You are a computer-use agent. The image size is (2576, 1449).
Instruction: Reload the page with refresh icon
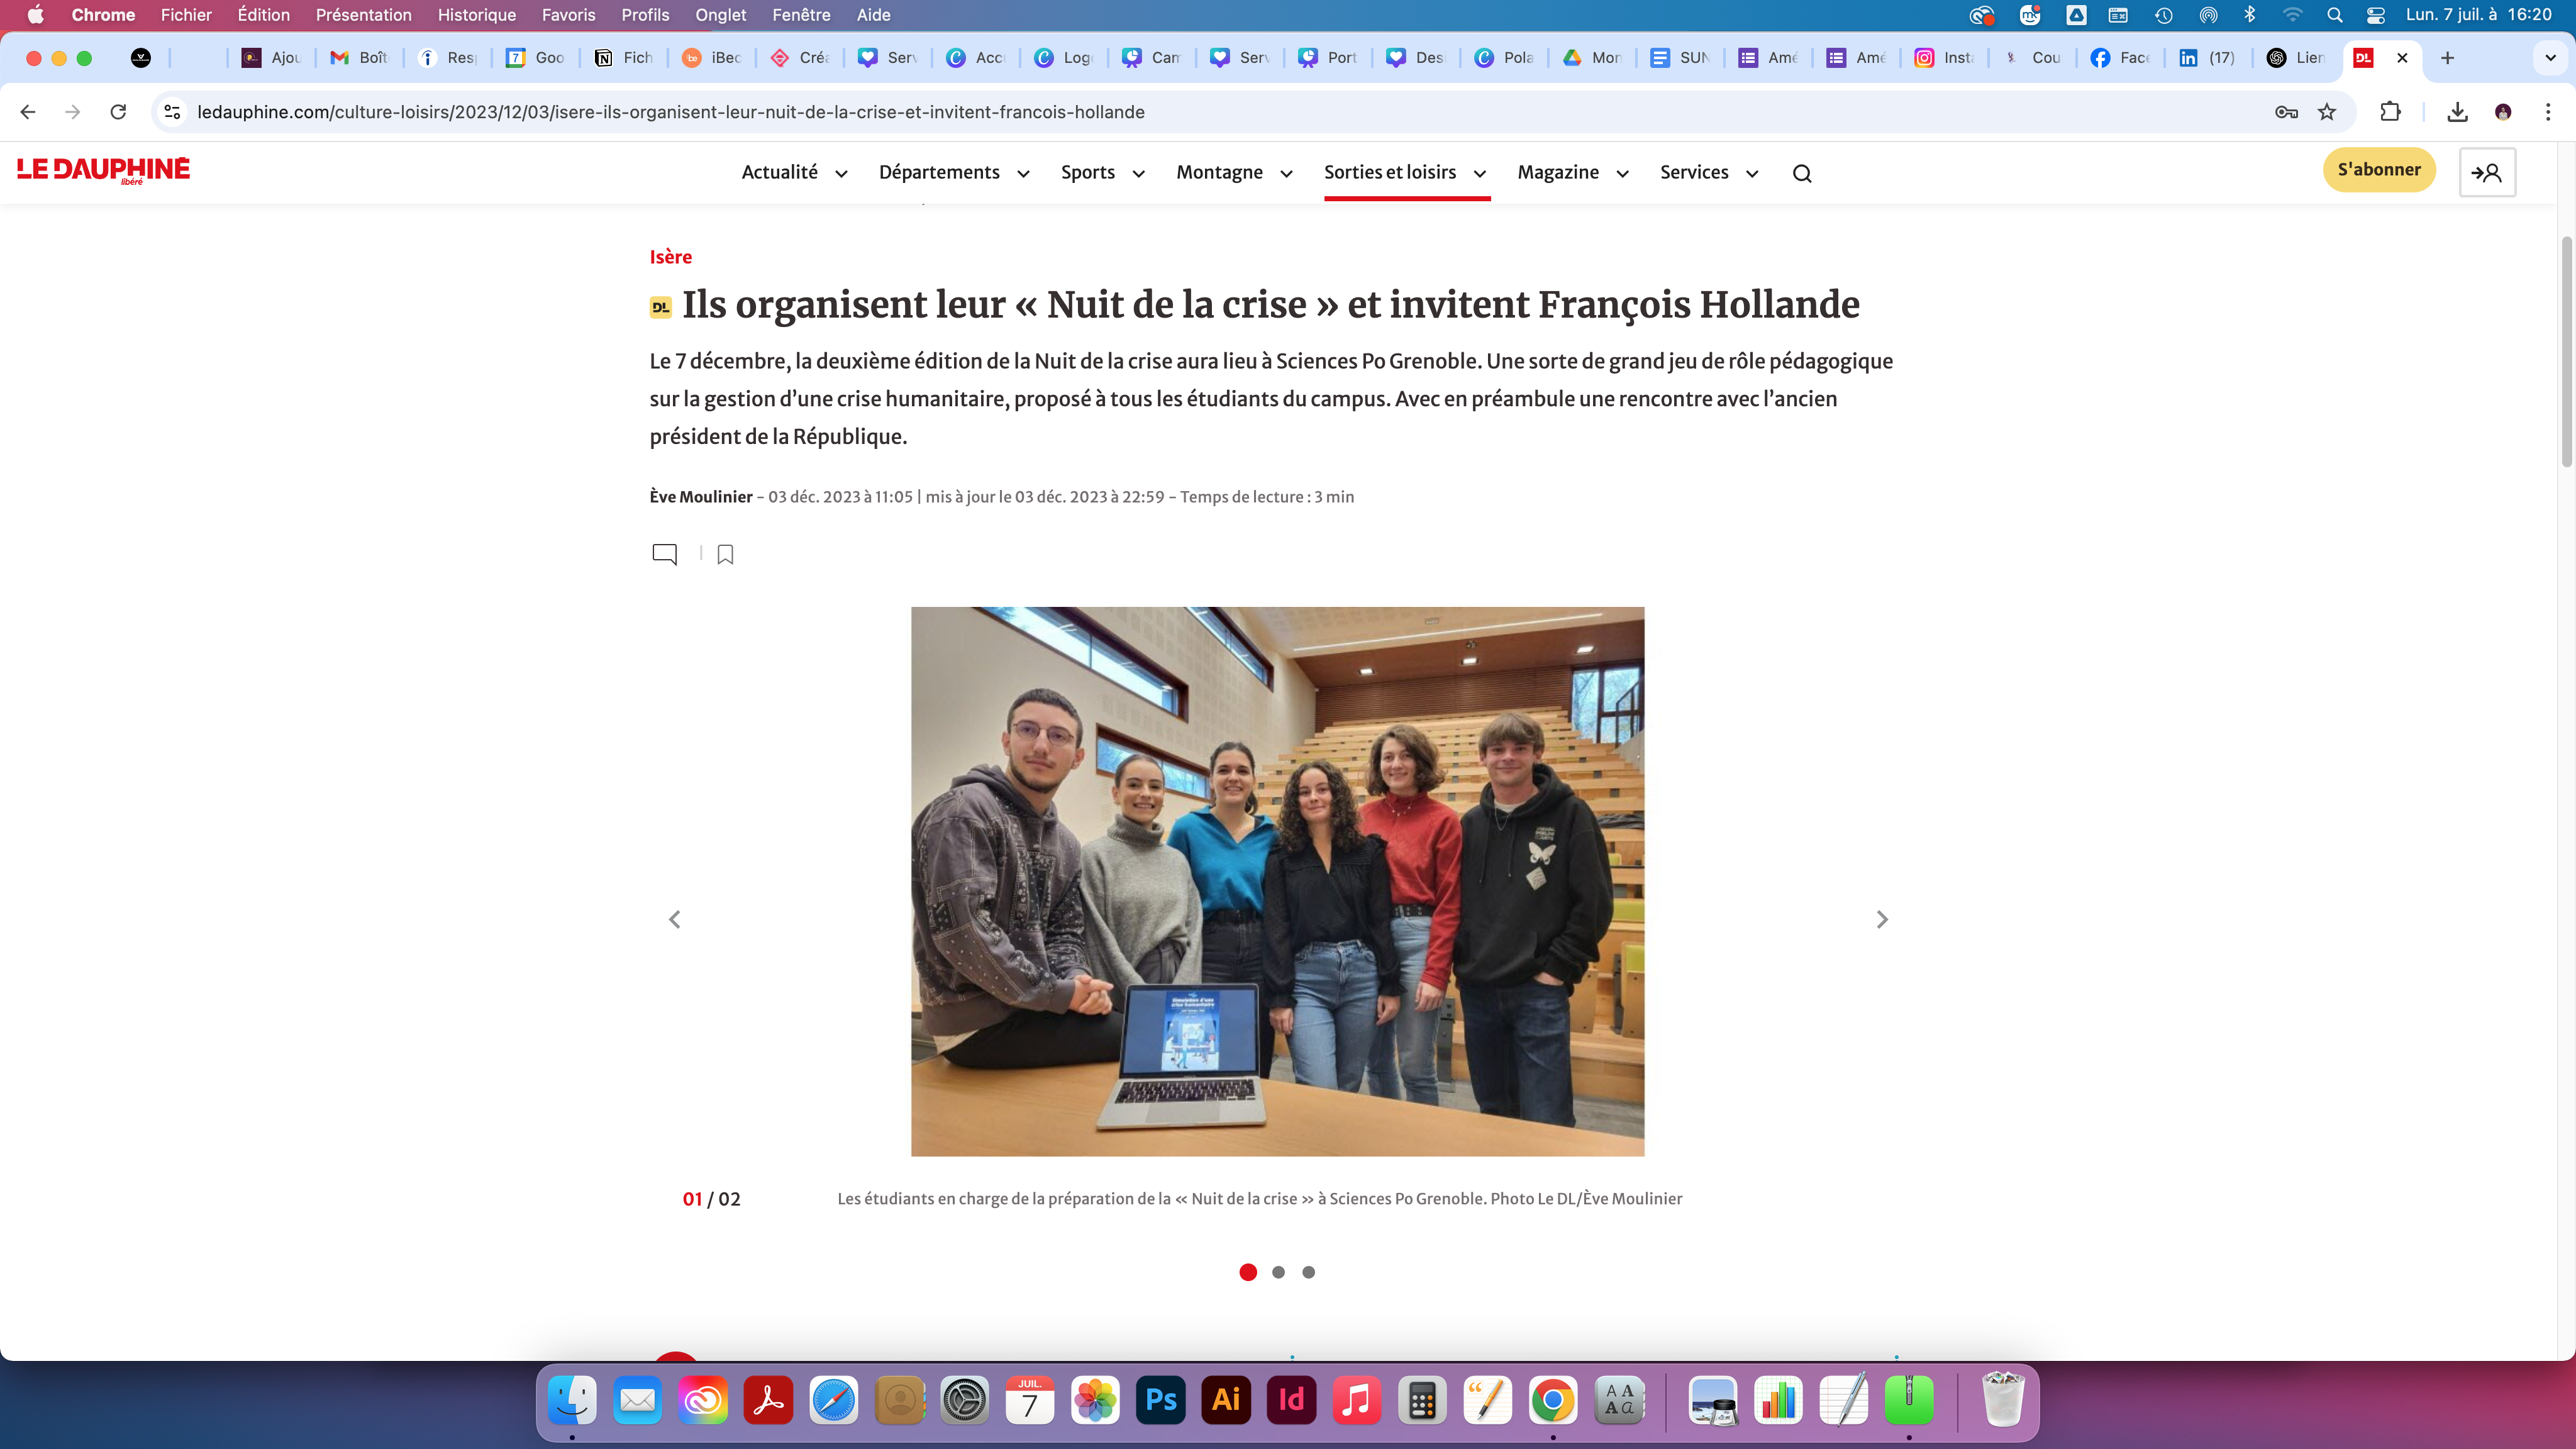(118, 112)
